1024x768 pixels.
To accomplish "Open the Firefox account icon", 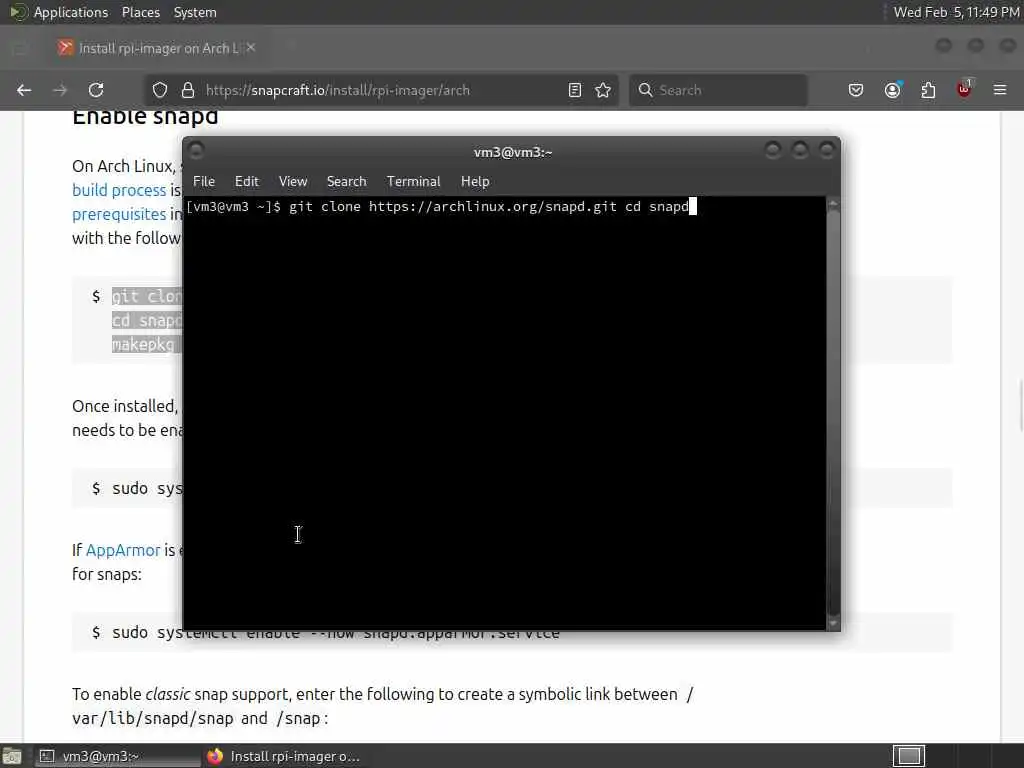I will 893,90.
